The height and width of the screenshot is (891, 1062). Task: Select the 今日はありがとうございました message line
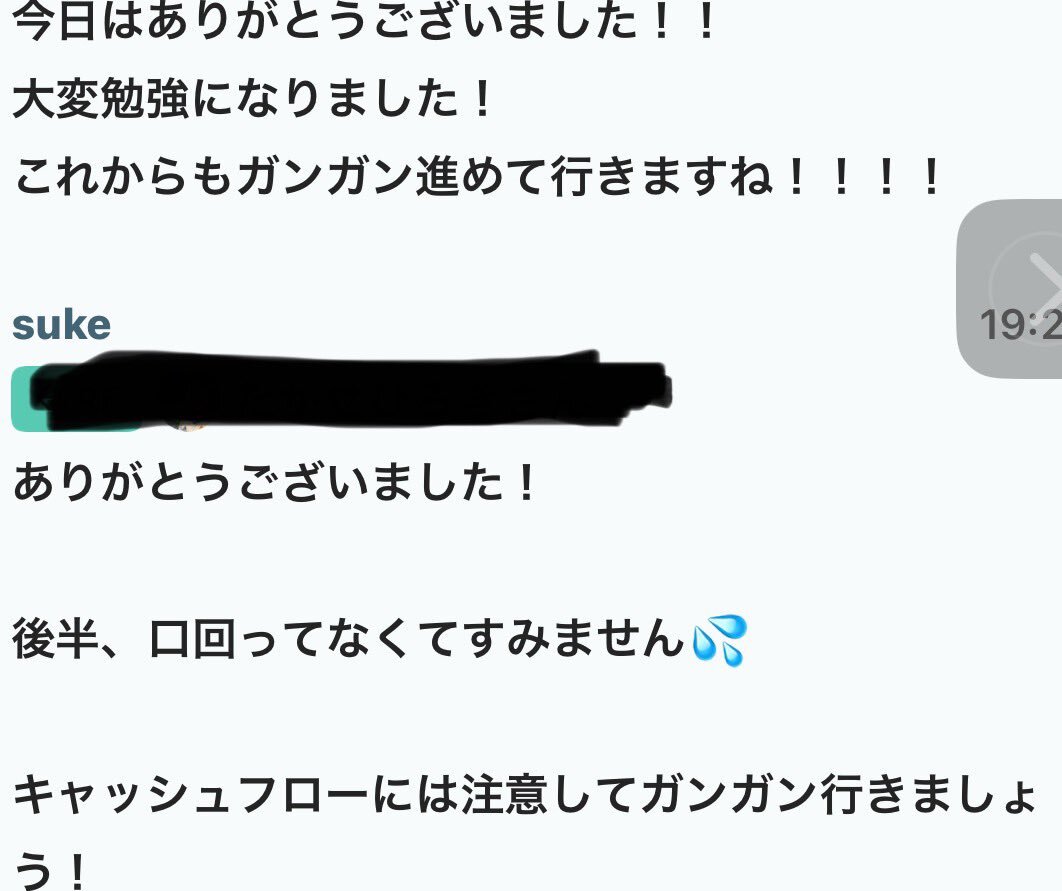(x=363, y=23)
